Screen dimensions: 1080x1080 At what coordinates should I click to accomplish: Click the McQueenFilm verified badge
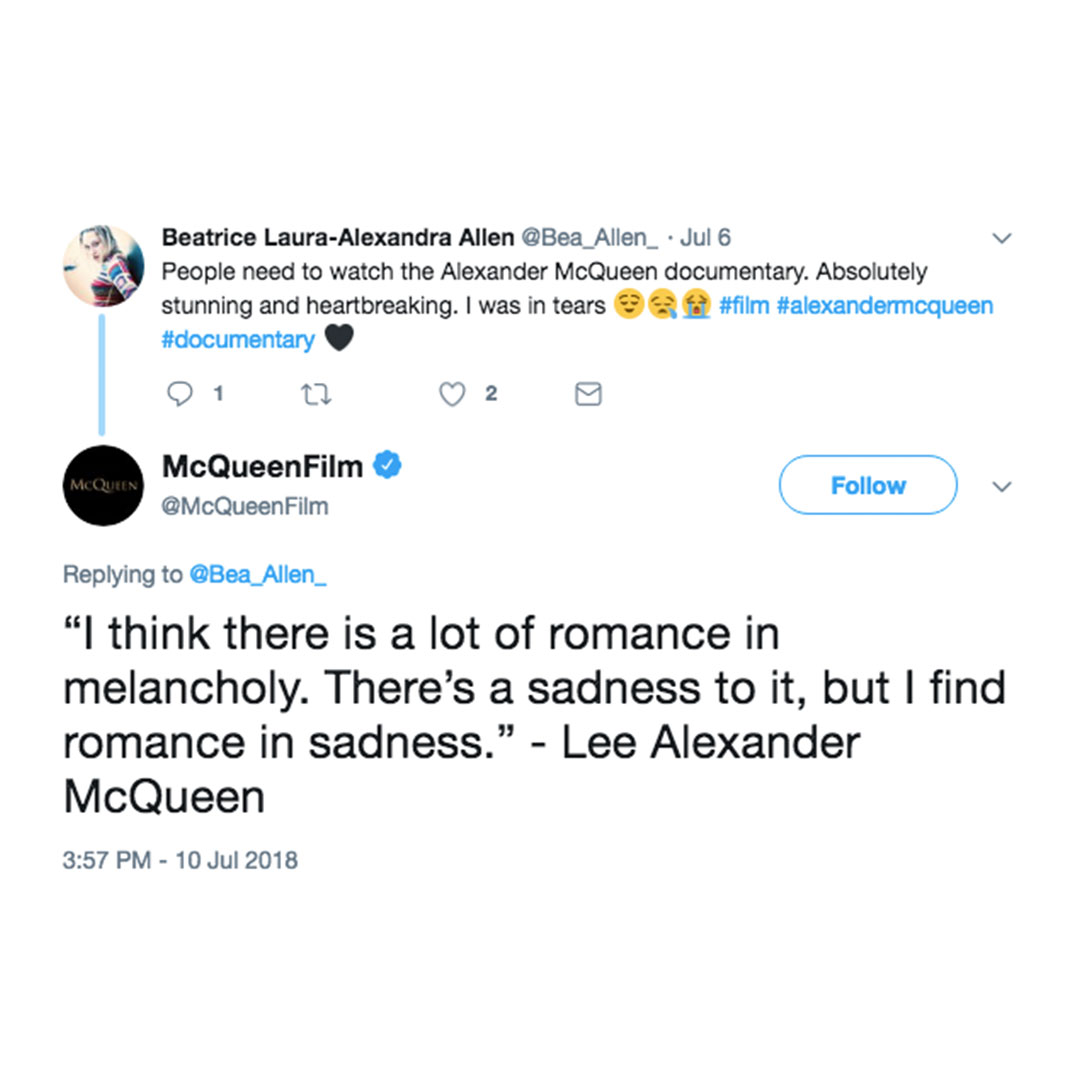388,465
